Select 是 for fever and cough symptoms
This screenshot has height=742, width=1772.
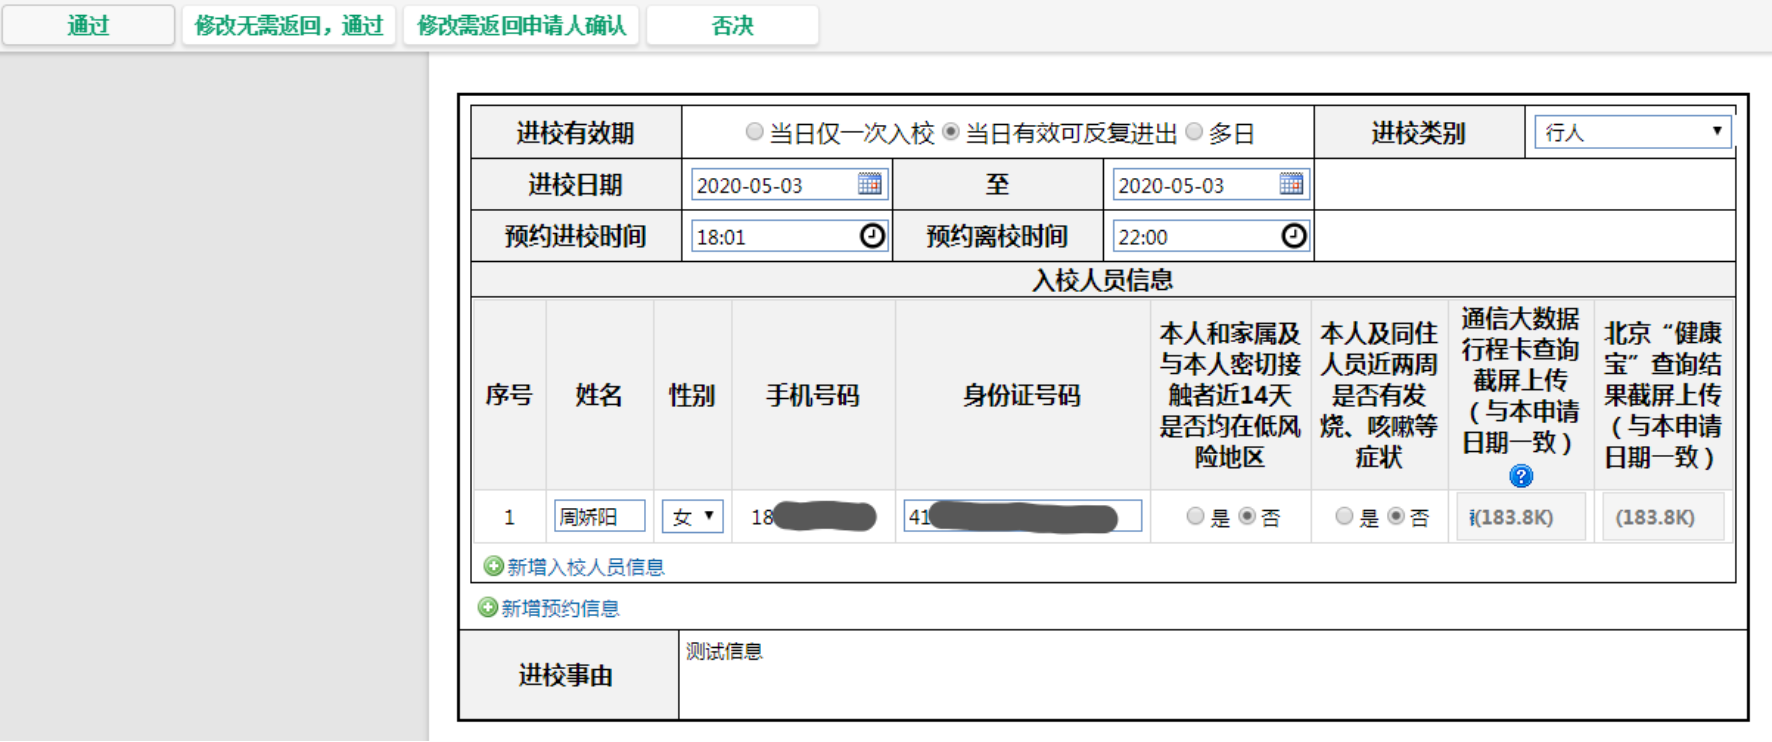(1344, 516)
